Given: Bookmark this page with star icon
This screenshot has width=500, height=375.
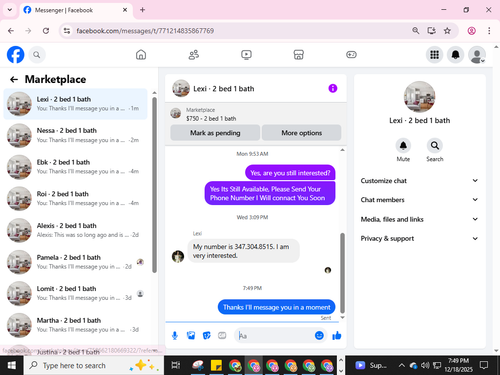Looking at the screenshot, I should pos(447,31).
